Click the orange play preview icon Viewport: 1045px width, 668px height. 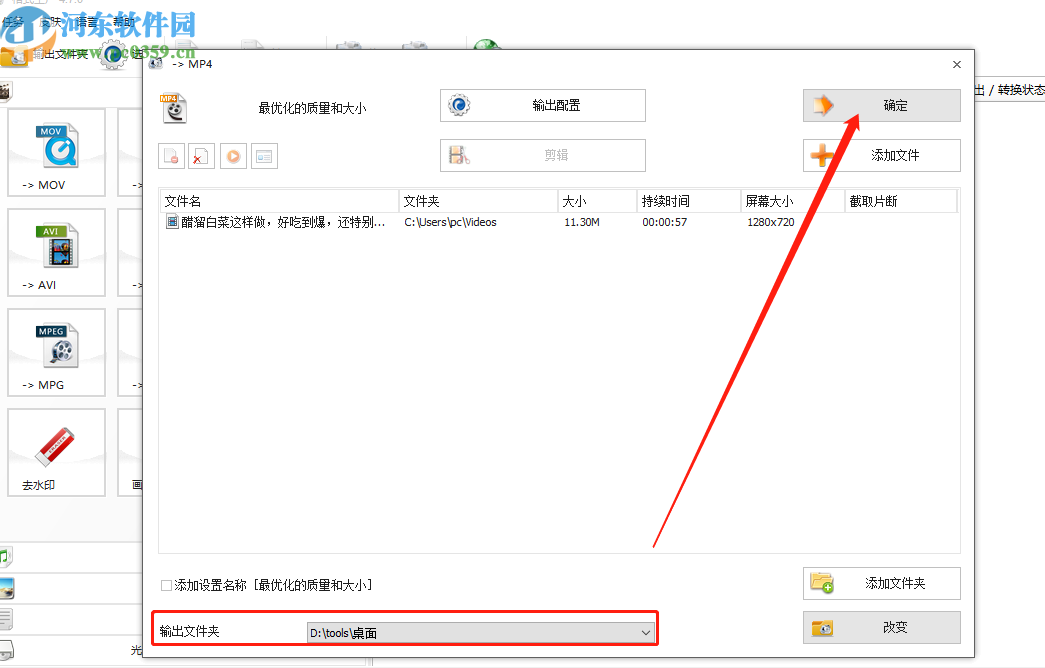(x=233, y=156)
